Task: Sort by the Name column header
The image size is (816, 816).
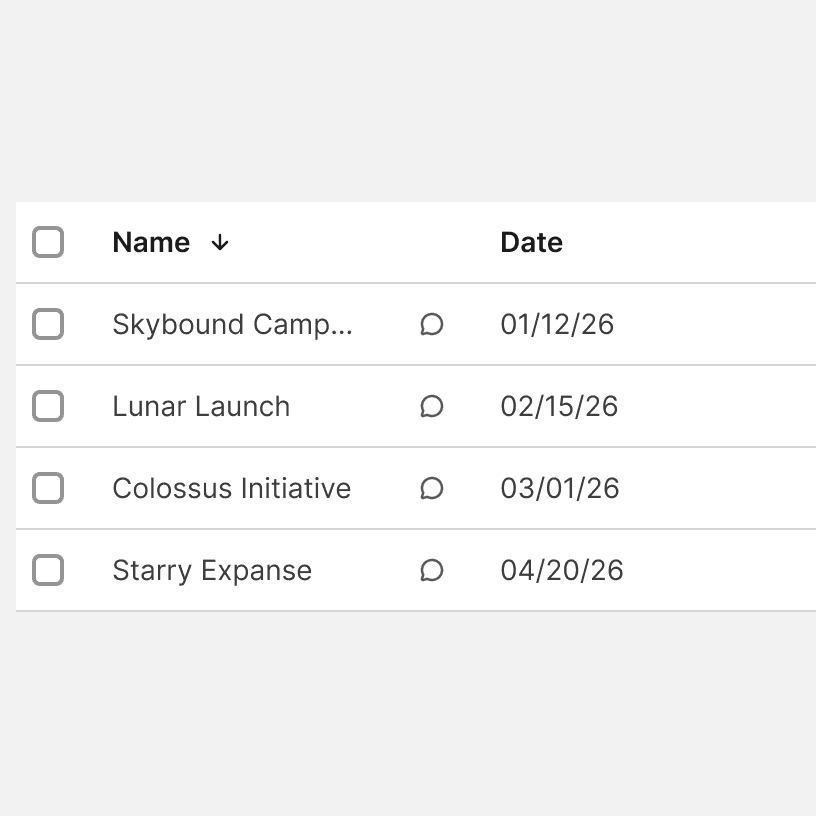Action: click(x=151, y=243)
